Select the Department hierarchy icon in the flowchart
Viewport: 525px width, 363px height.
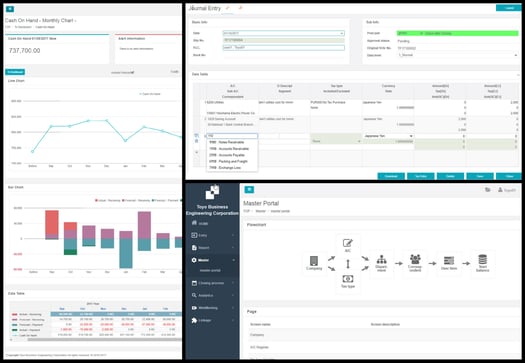pos(381,260)
